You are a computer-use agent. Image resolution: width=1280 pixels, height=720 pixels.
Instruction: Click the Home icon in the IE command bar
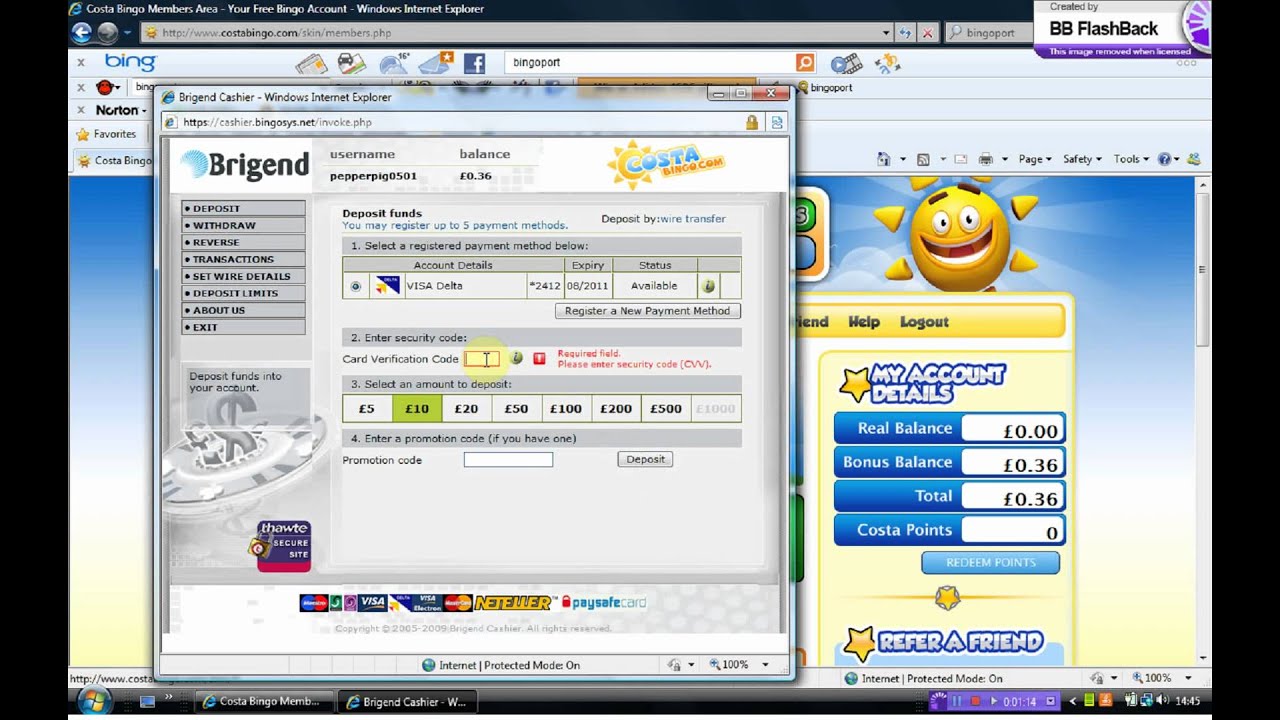click(883, 159)
